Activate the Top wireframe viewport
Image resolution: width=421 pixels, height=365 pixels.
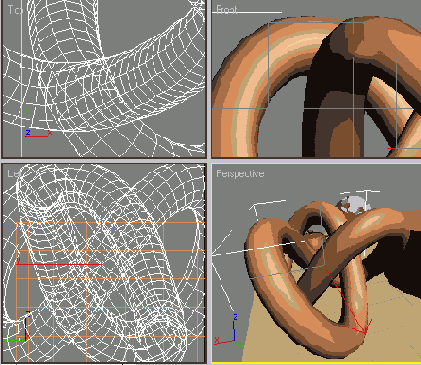104,79
